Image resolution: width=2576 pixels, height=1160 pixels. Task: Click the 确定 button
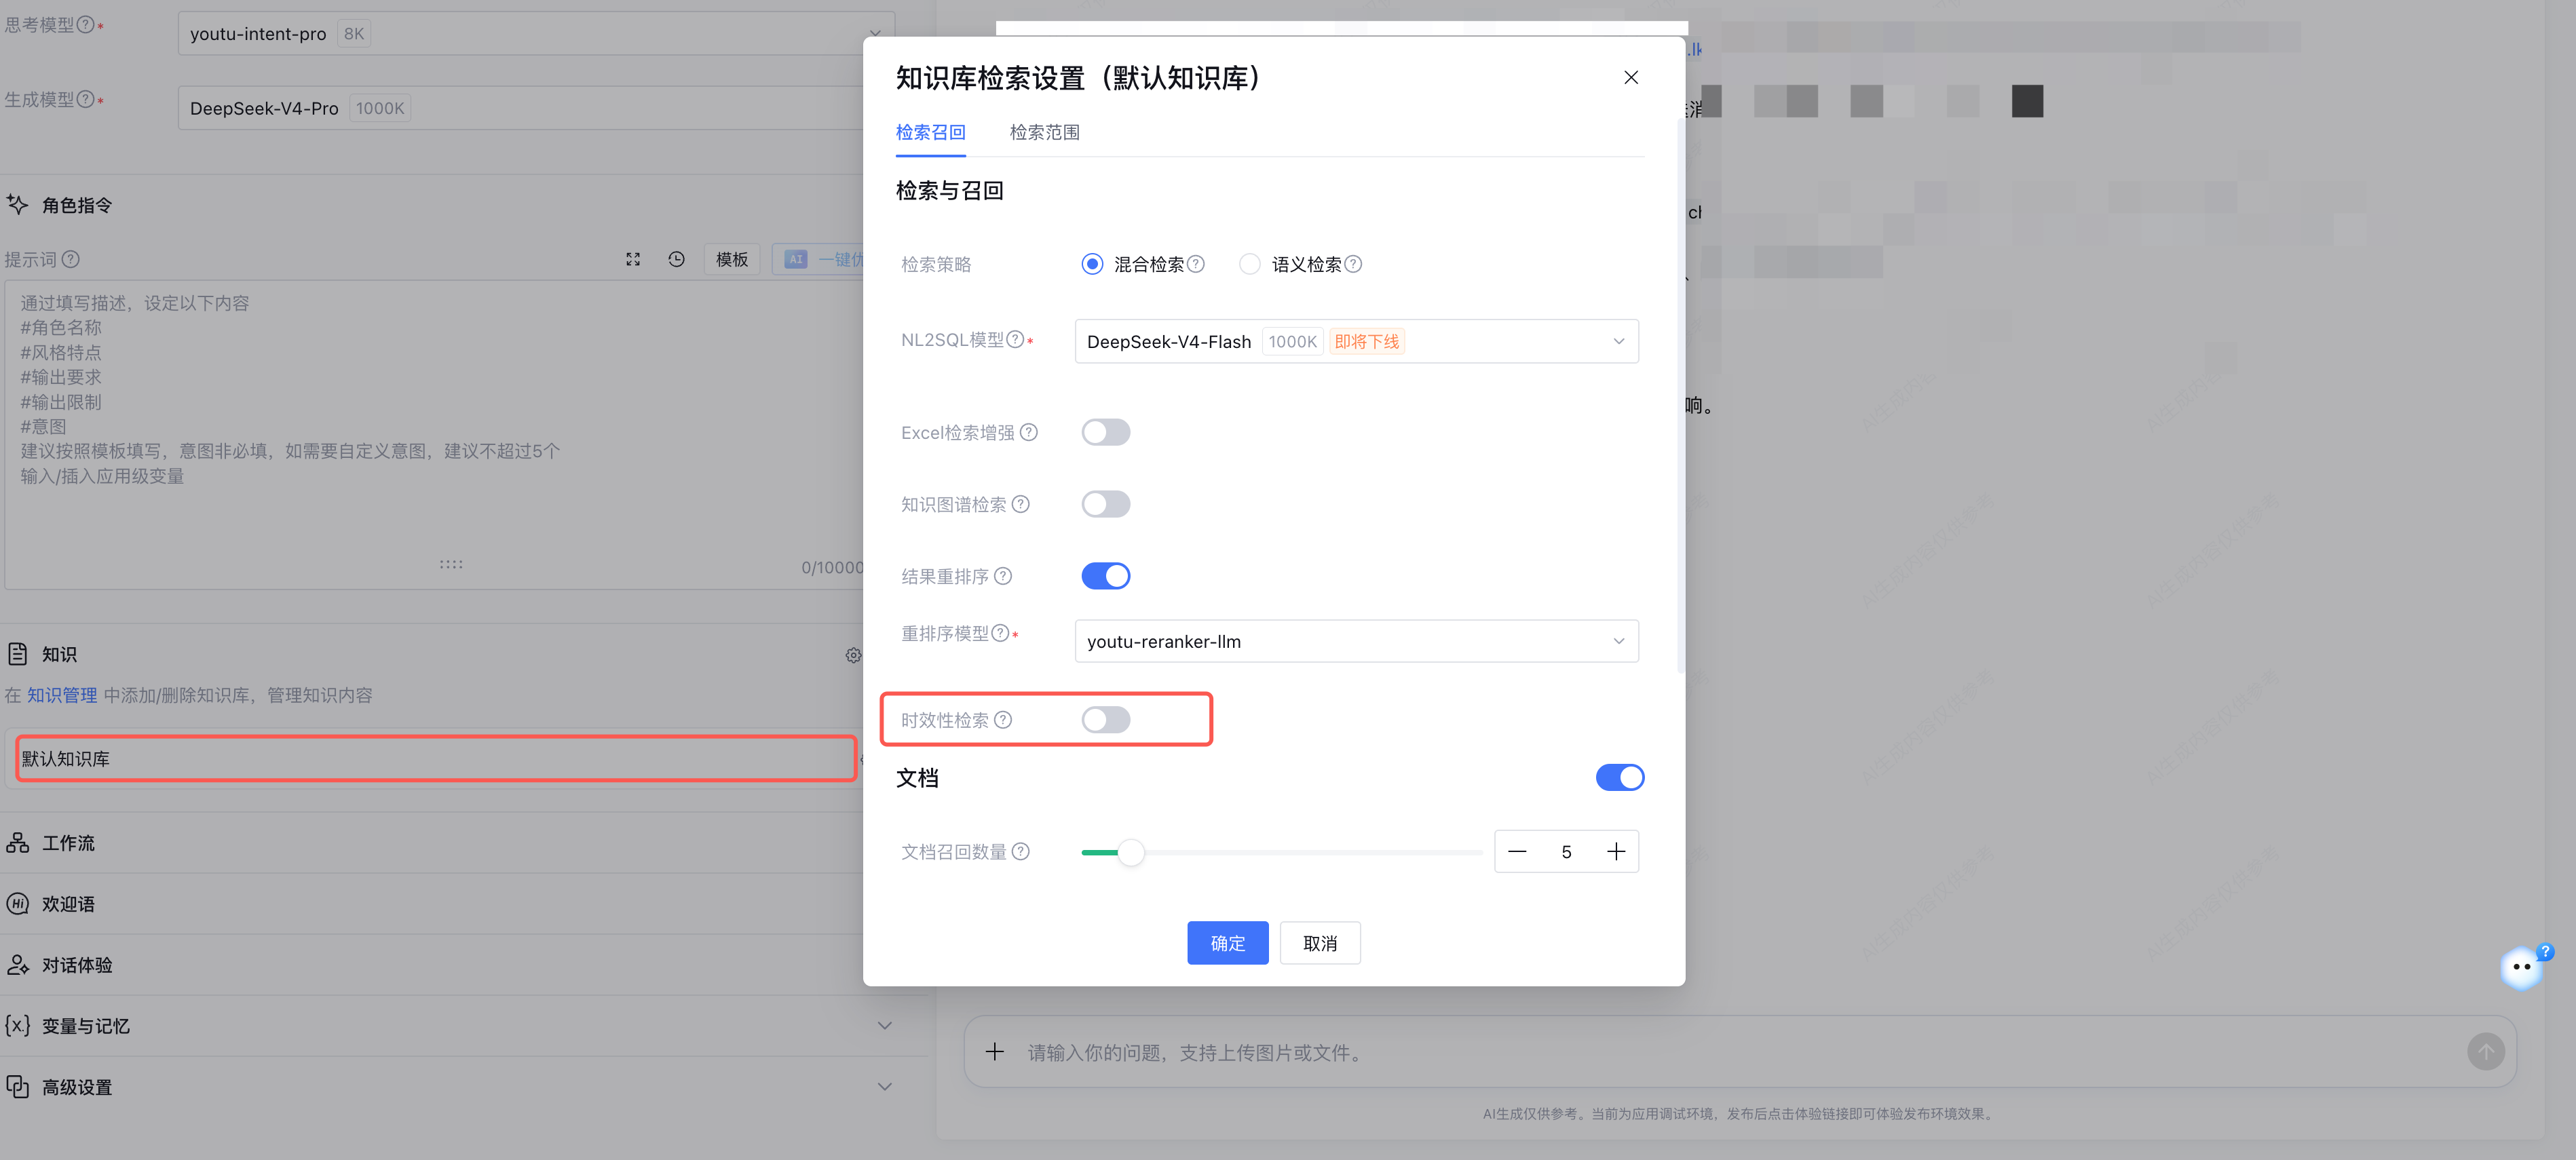[1228, 943]
